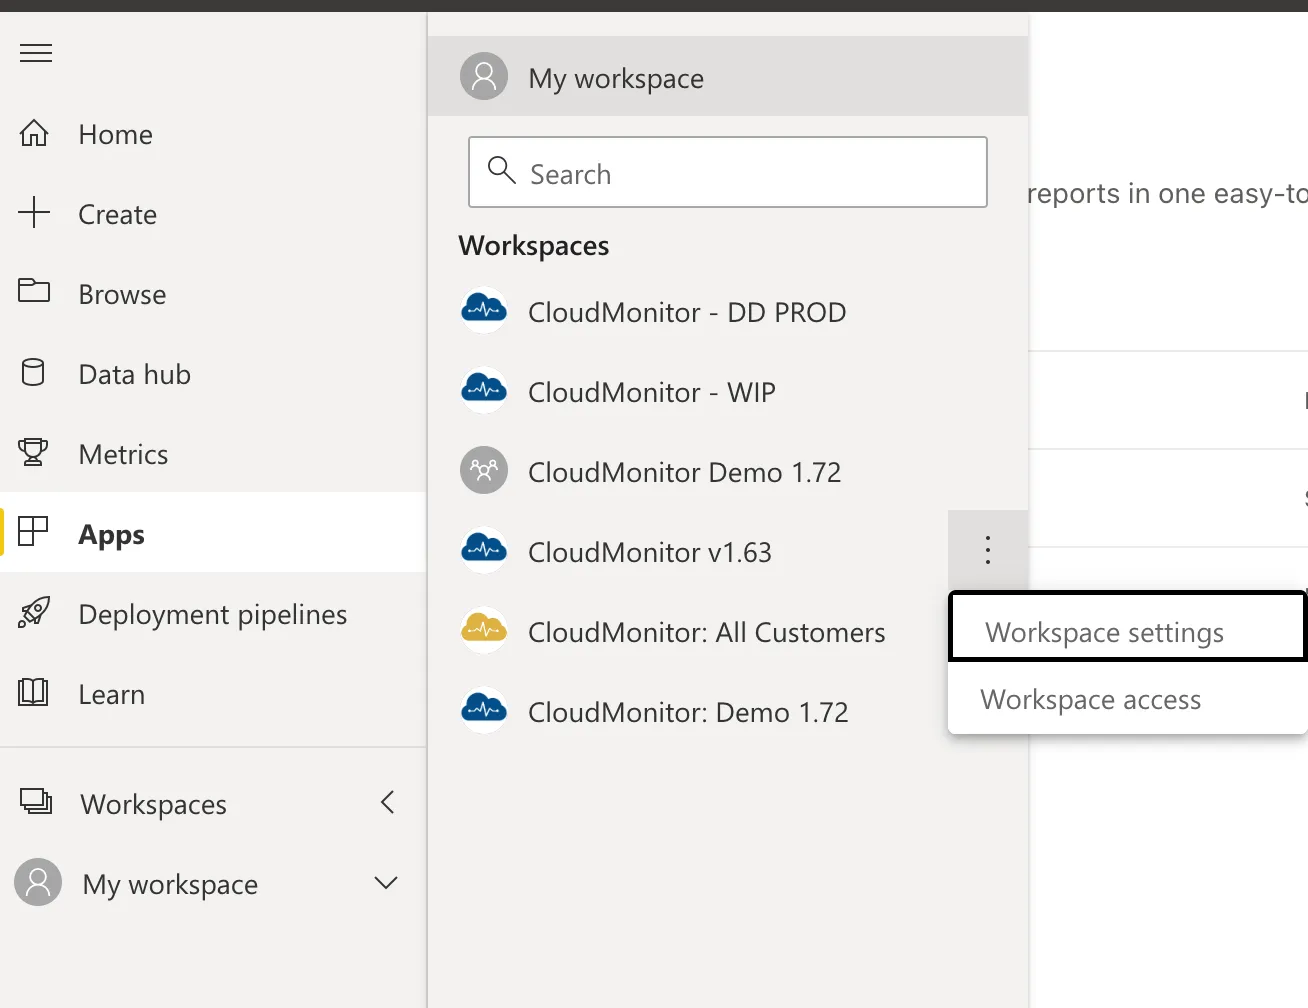
Task: Click the Data hub cylinder icon
Action: click(33, 372)
